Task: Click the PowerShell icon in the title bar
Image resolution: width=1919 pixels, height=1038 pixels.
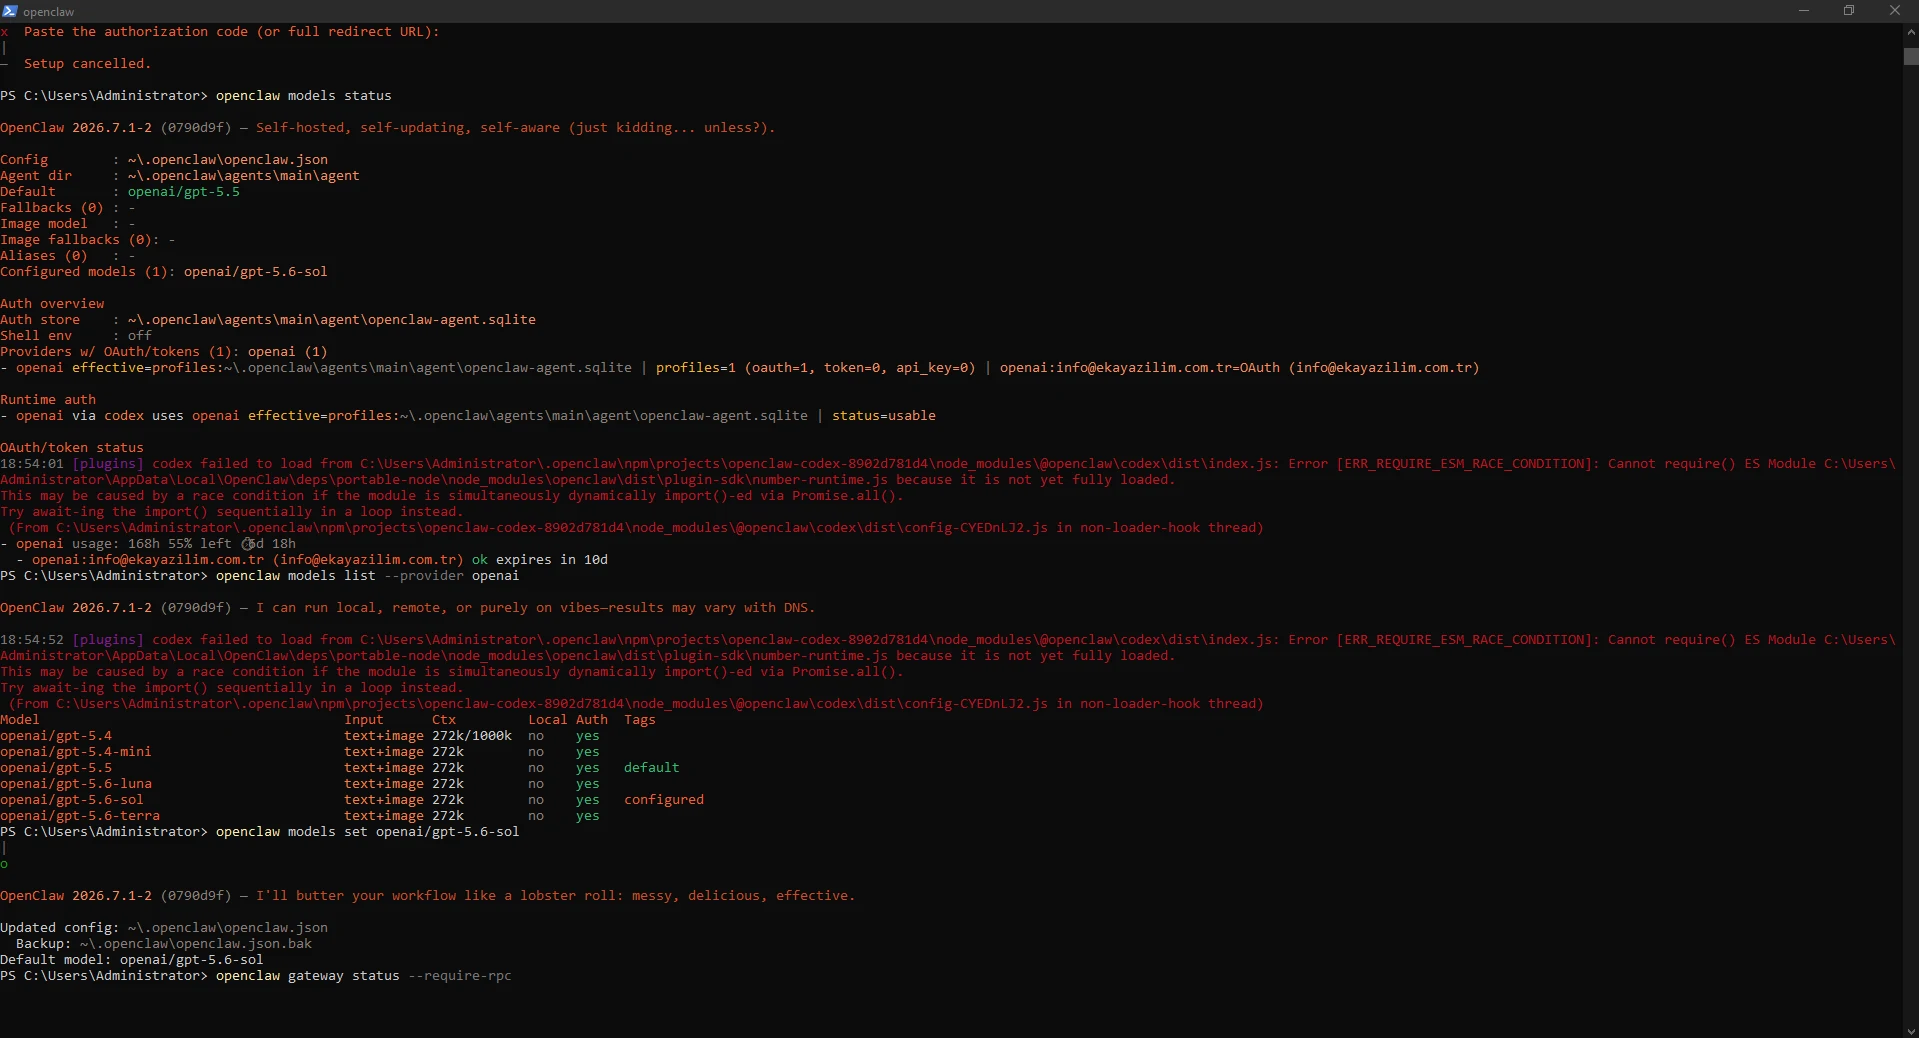Action: pyautogui.click(x=10, y=11)
